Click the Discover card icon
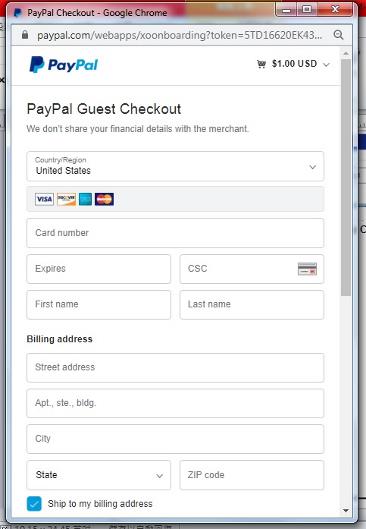This screenshot has height=529, width=366. 66,199
